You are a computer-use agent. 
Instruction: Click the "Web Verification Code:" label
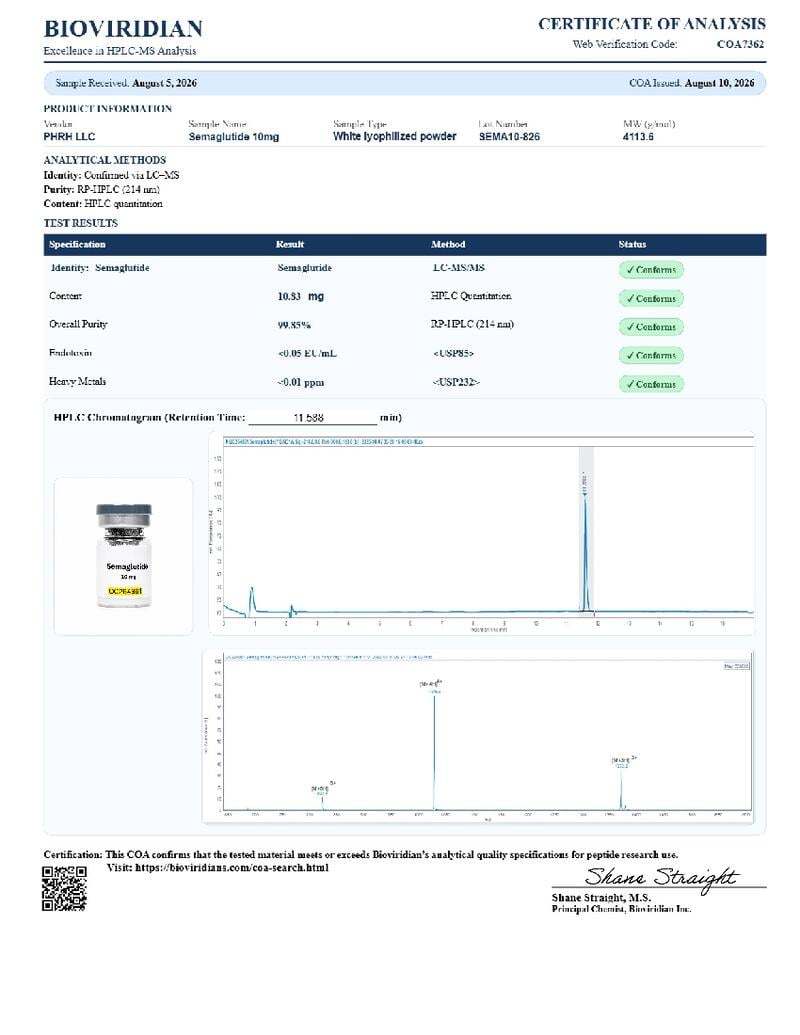tap(624, 44)
